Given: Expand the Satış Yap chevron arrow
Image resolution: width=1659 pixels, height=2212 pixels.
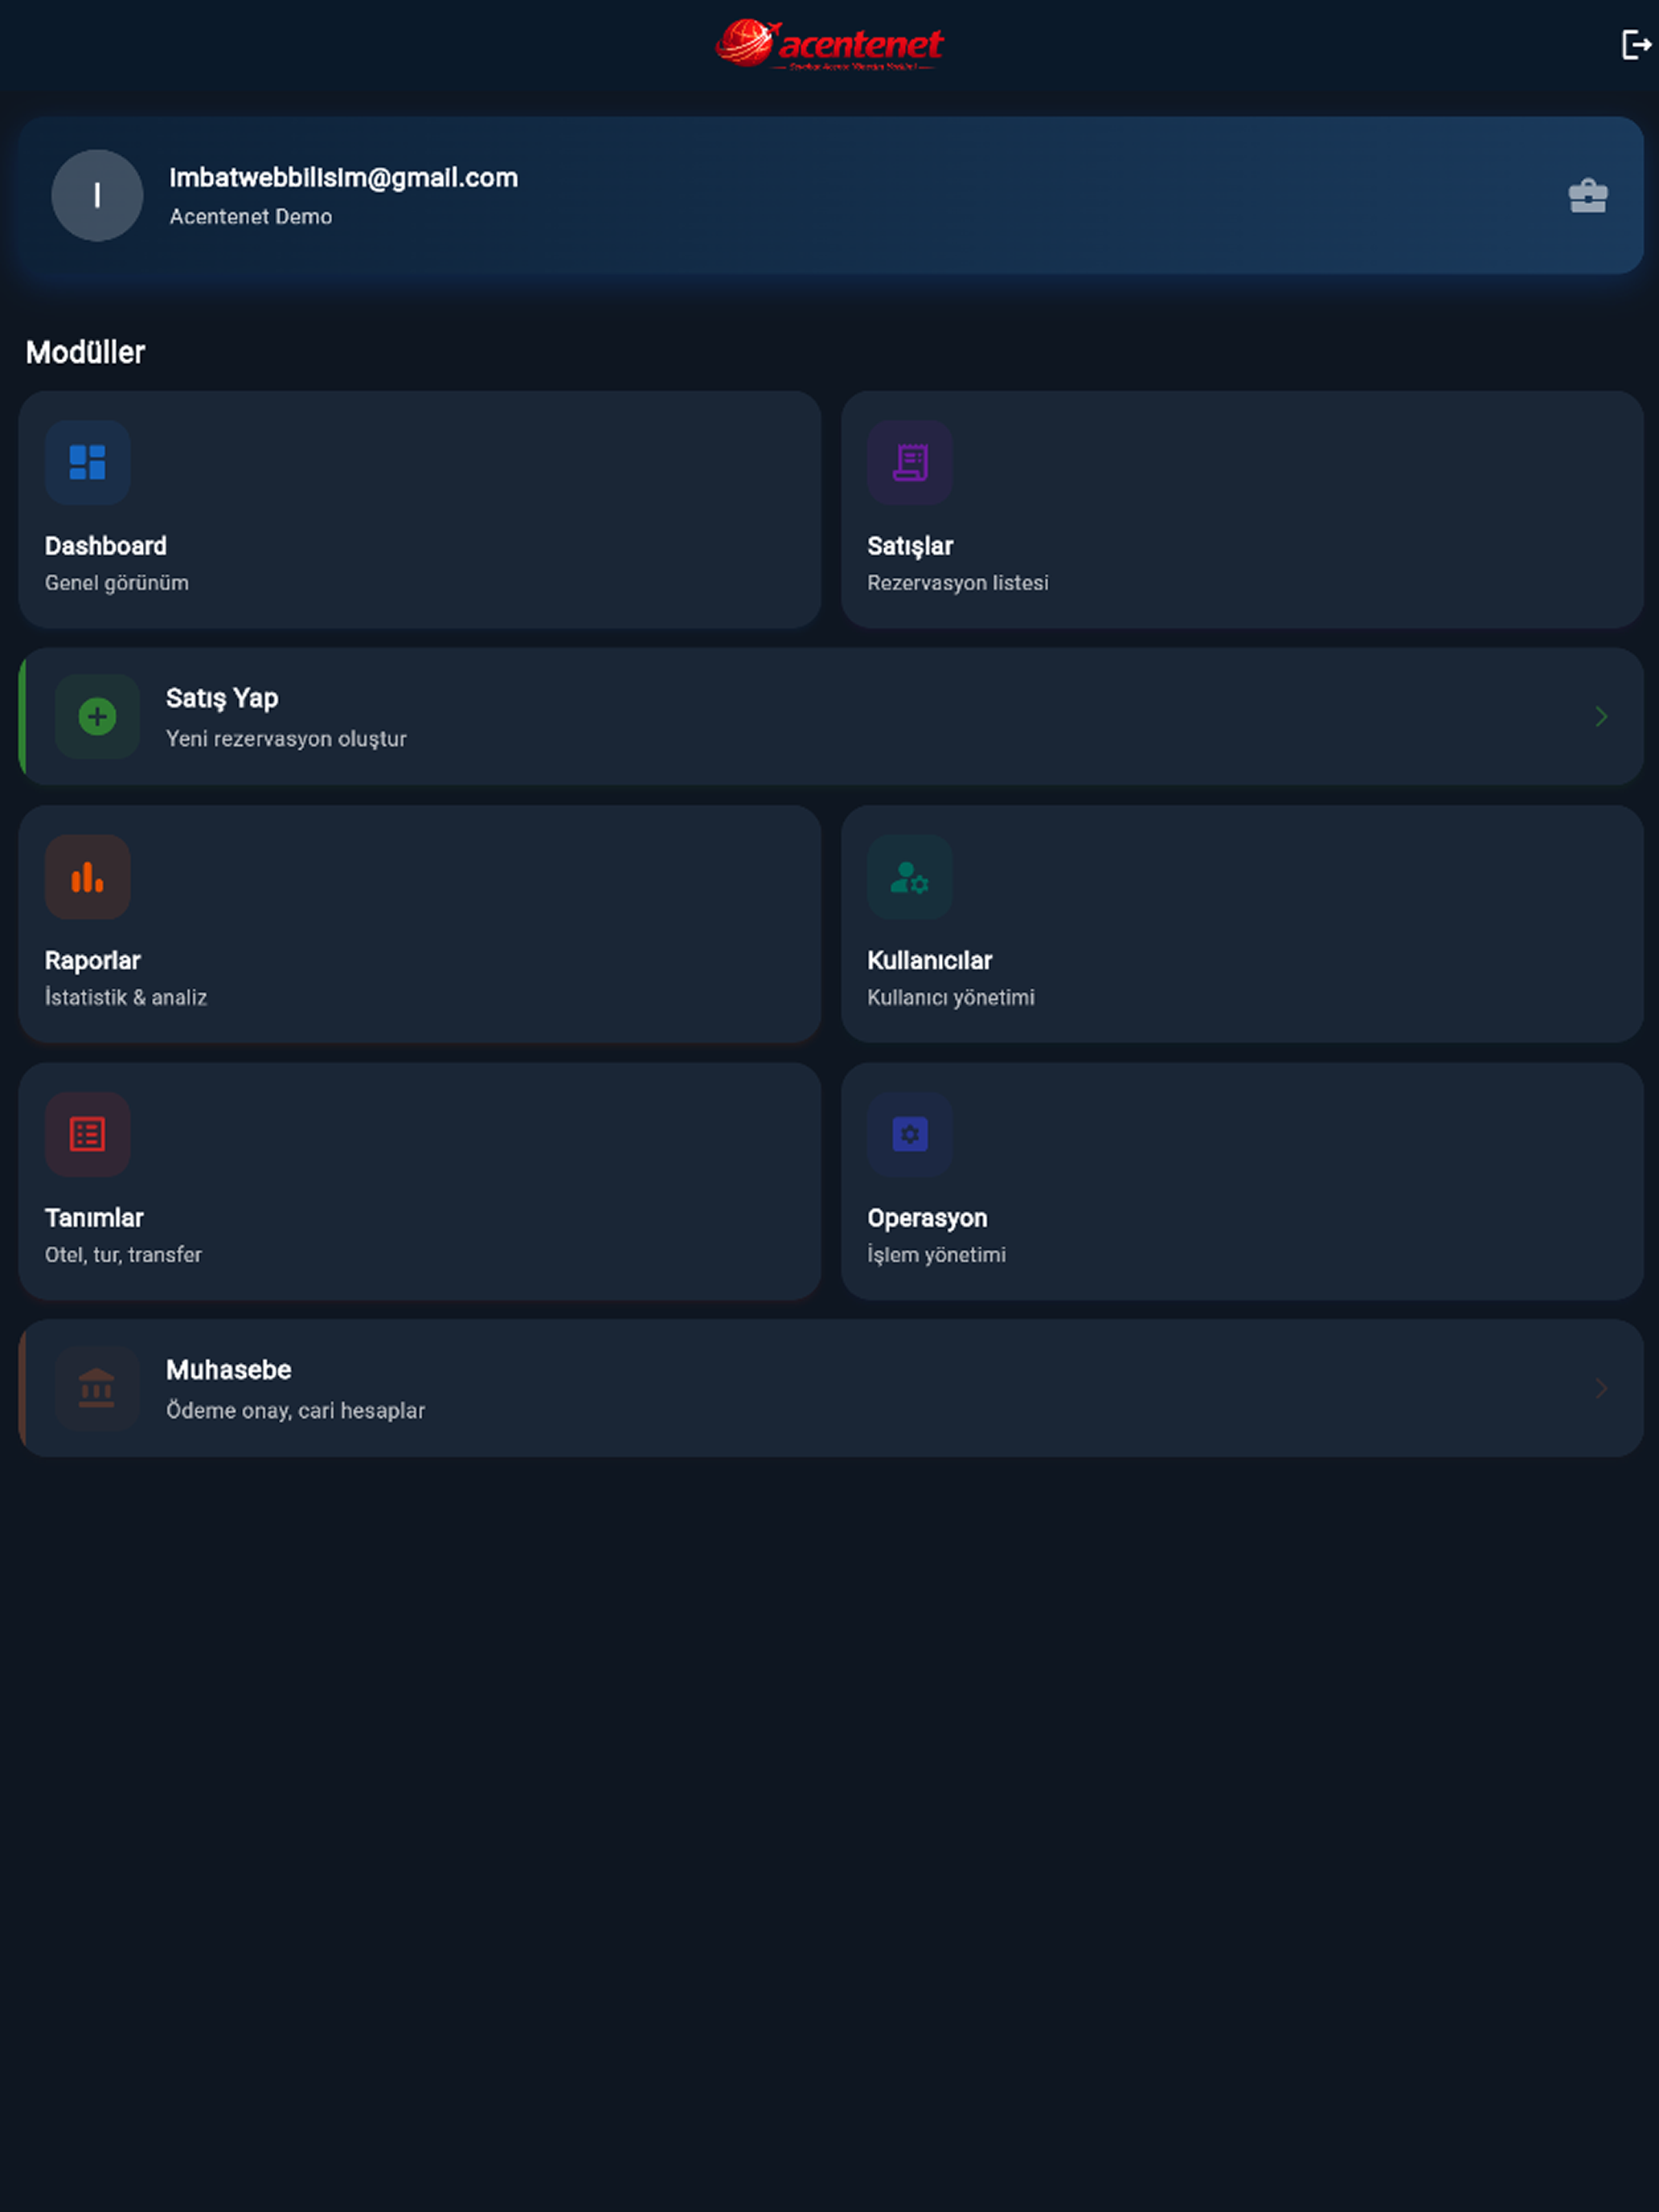Looking at the screenshot, I should pyautogui.click(x=1601, y=716).
